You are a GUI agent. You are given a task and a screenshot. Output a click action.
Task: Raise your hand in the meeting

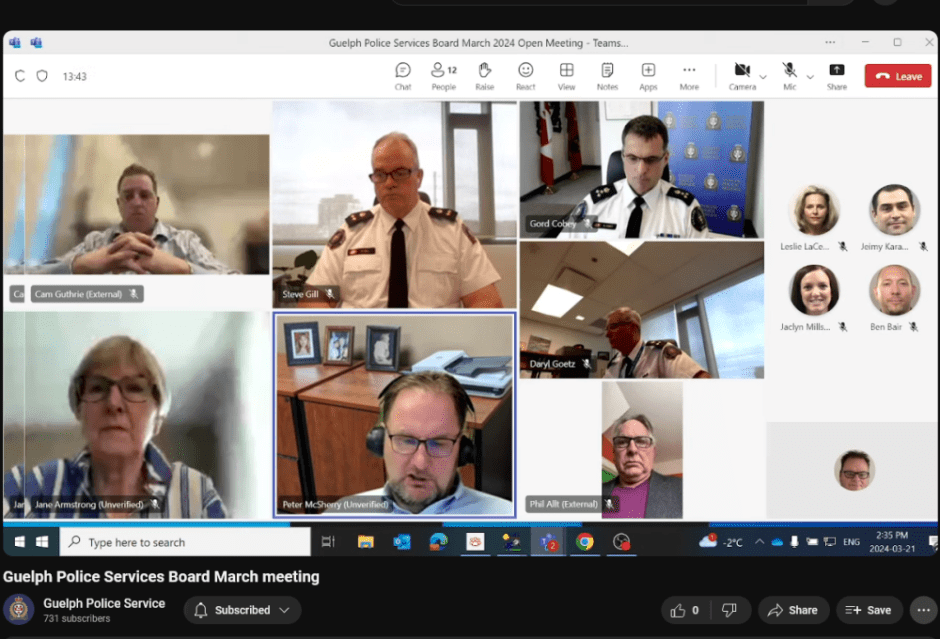pyautogui.click(x=484, y=76)
